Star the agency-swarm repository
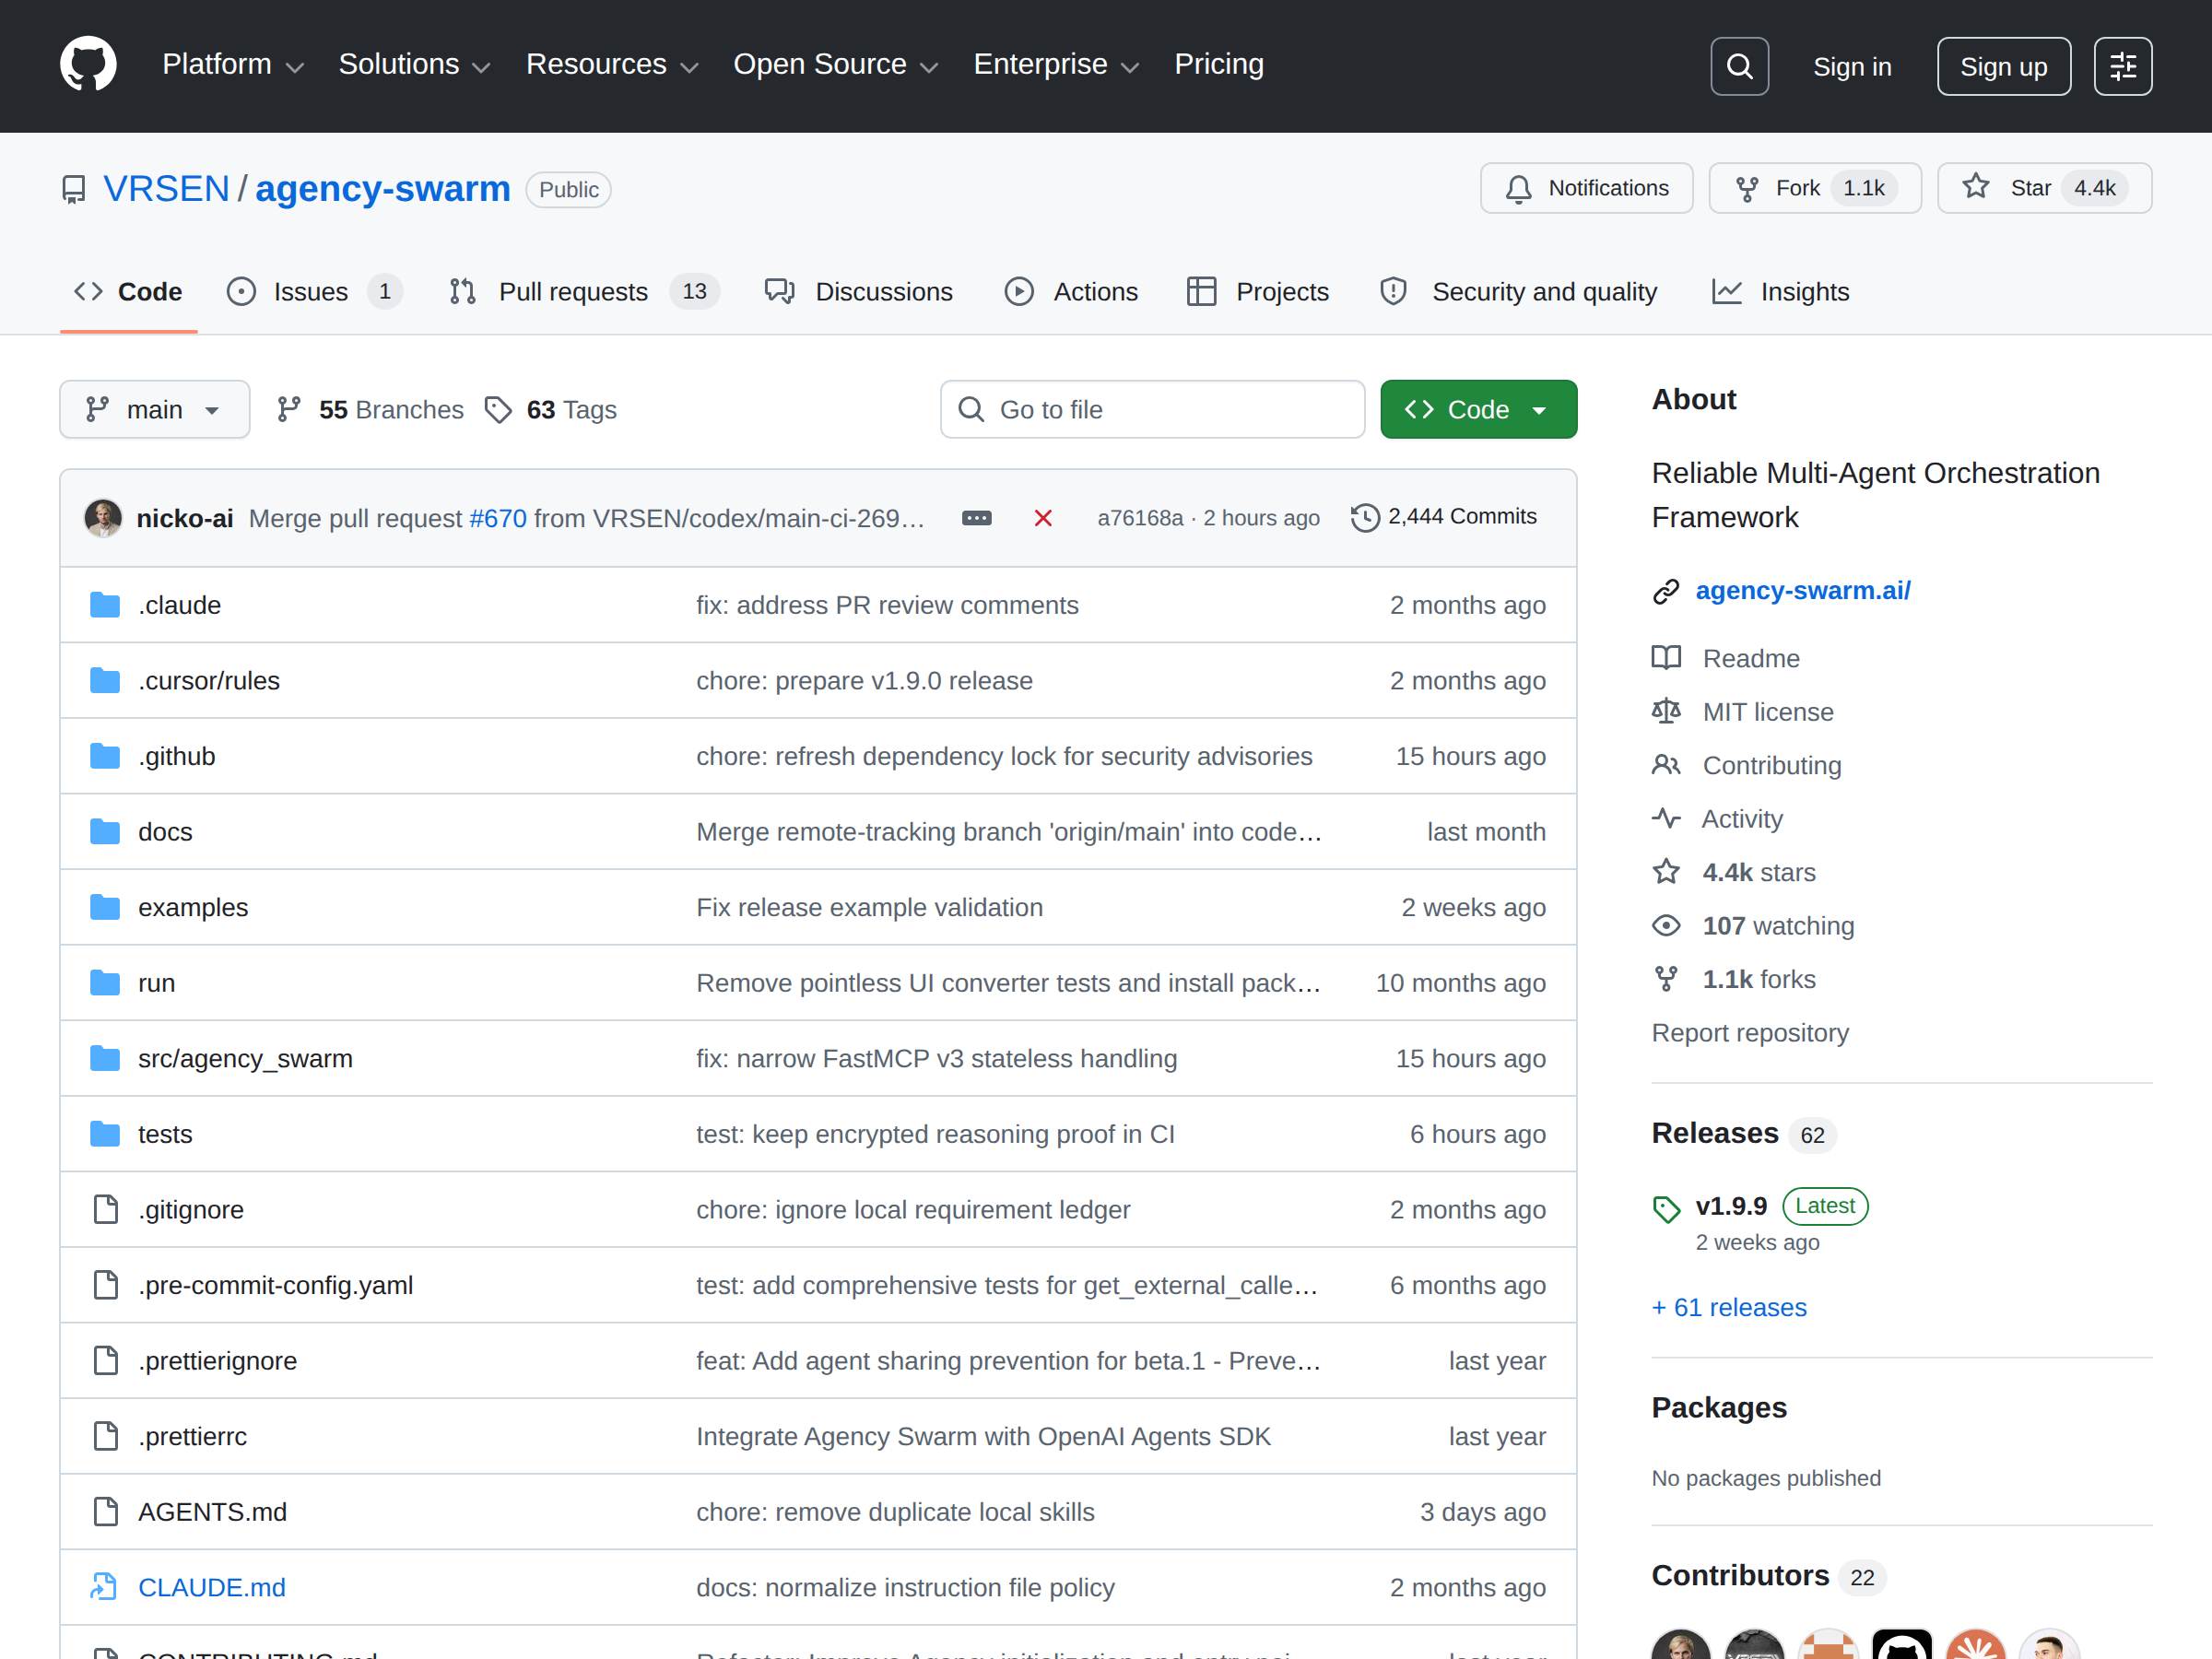 point(2044,188)
